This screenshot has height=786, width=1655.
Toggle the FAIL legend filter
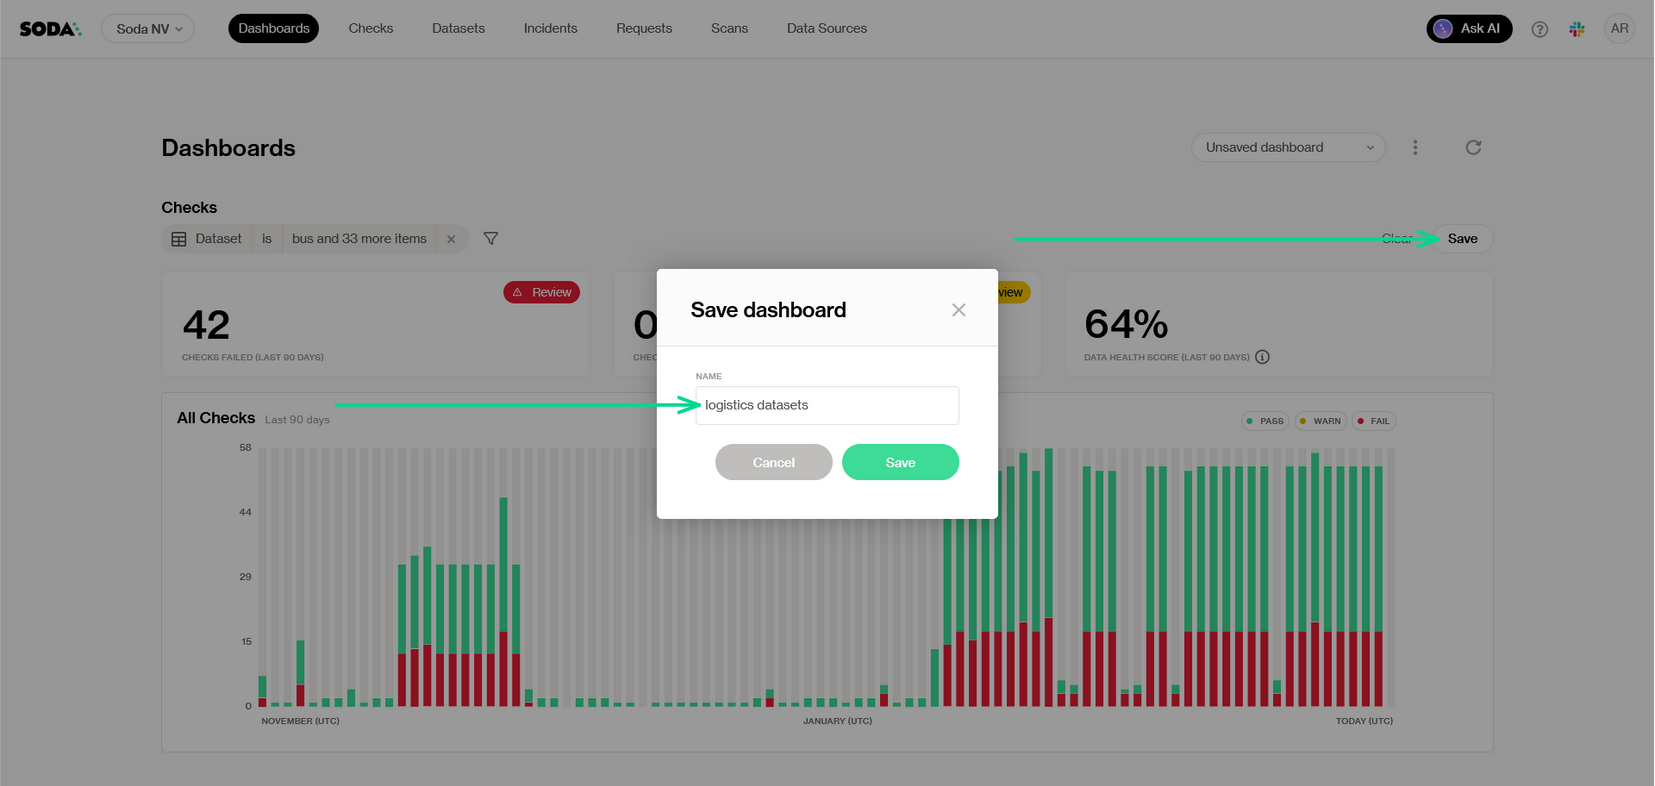click(x=1374, y=421)
